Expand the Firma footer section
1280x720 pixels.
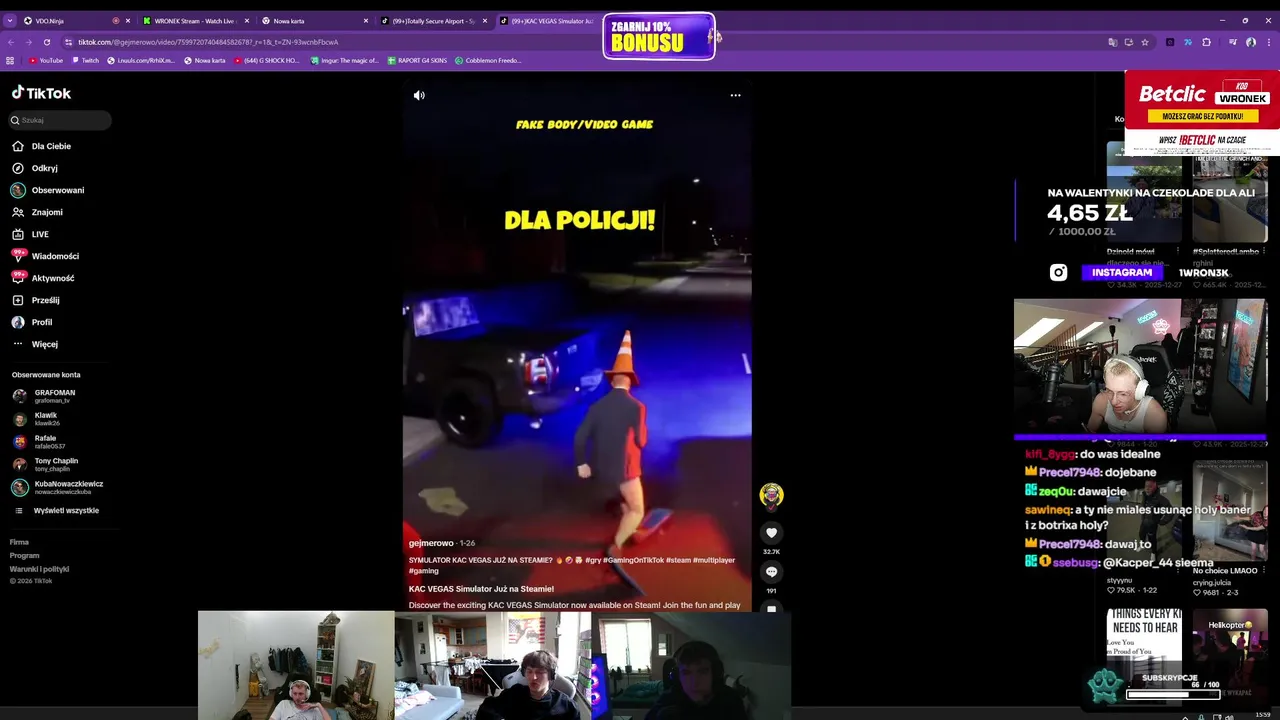tap(19, 542)
